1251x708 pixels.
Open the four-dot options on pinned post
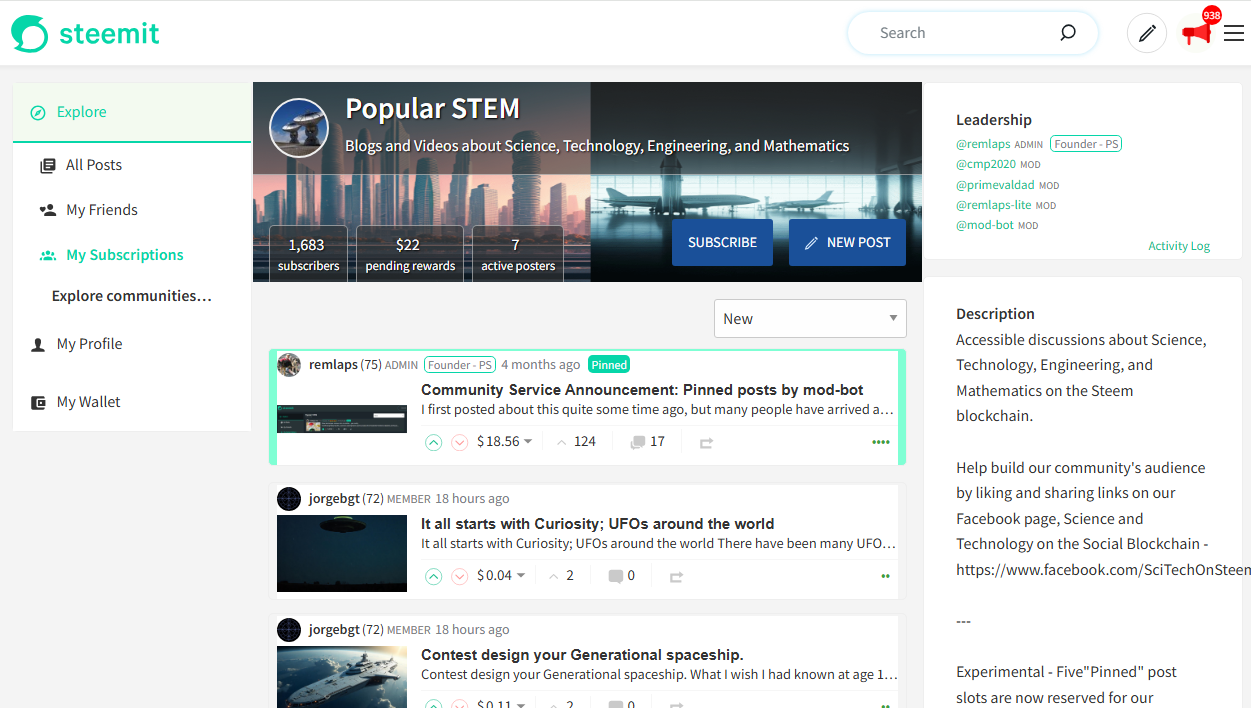click(x=881, y=442)
